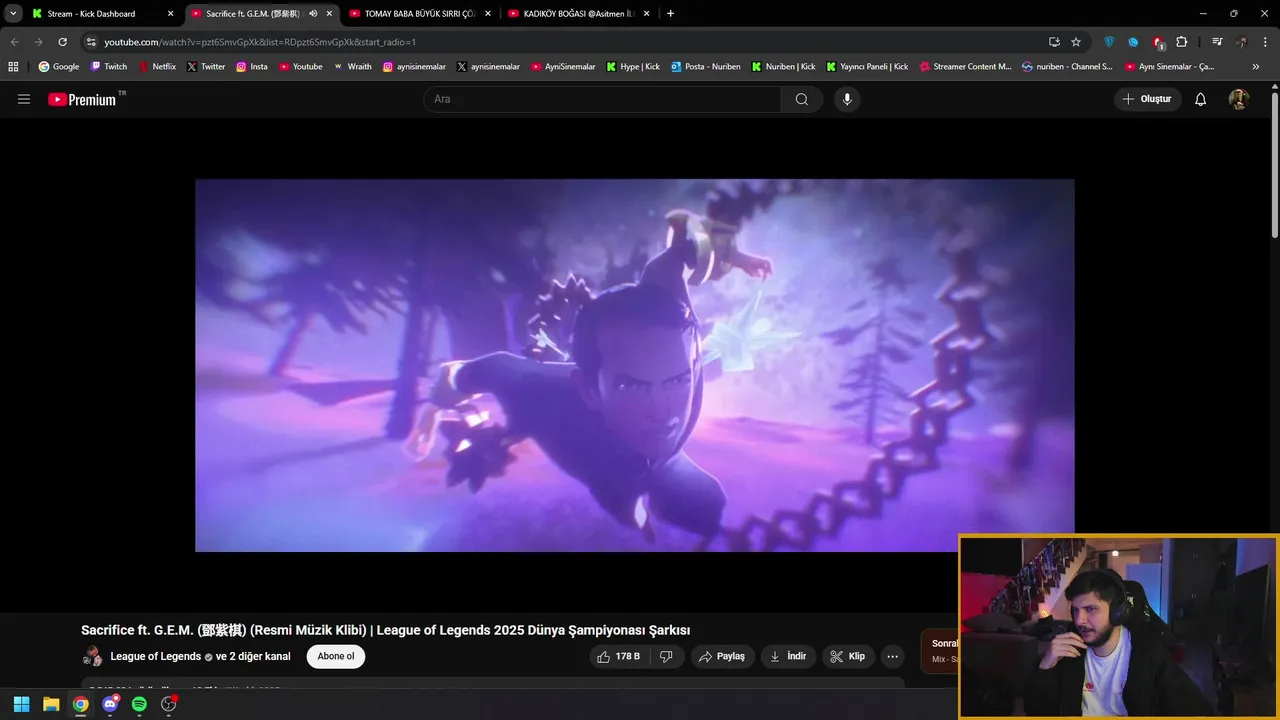Close the Stream - Kick Dashboard tab
1280x720 pixels.
[x=170, y=14]
